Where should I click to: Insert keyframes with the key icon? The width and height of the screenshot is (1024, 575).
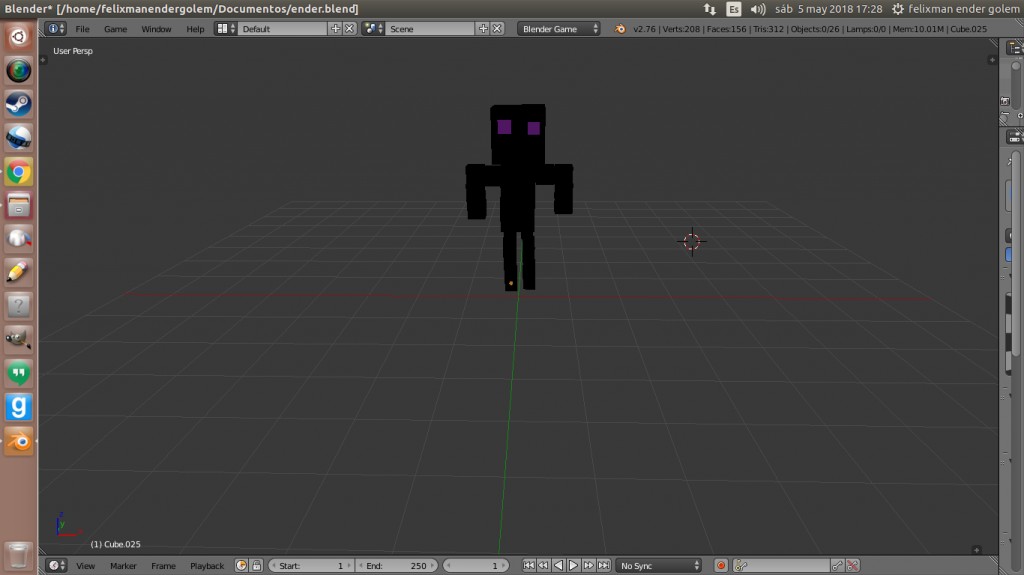point(837,565)
